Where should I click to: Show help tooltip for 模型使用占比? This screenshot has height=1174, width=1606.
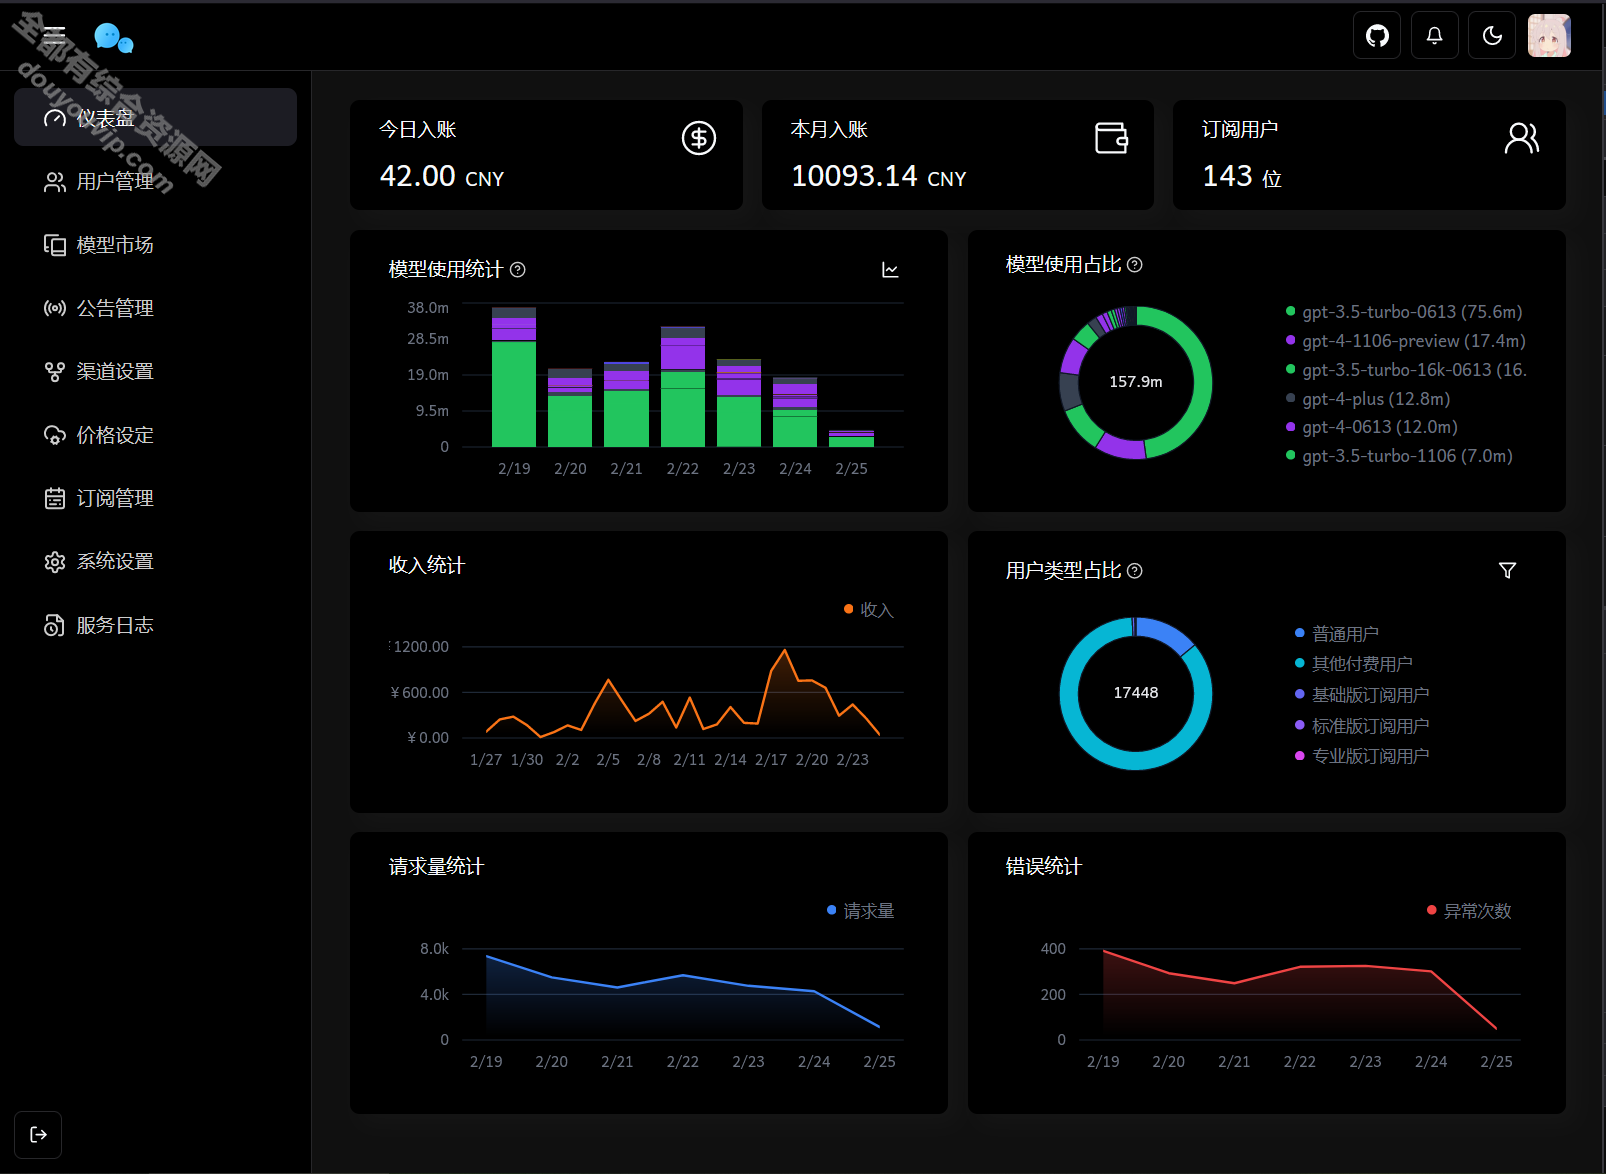[1134, 264]
